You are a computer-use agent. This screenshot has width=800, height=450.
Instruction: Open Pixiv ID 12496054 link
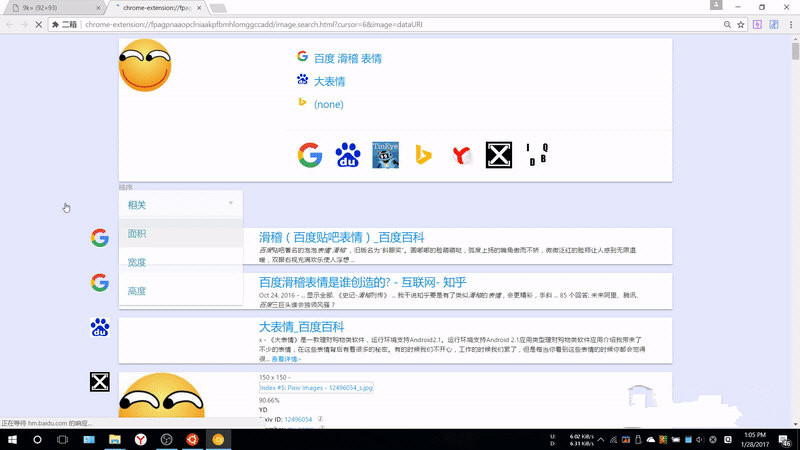pos(298,419)
